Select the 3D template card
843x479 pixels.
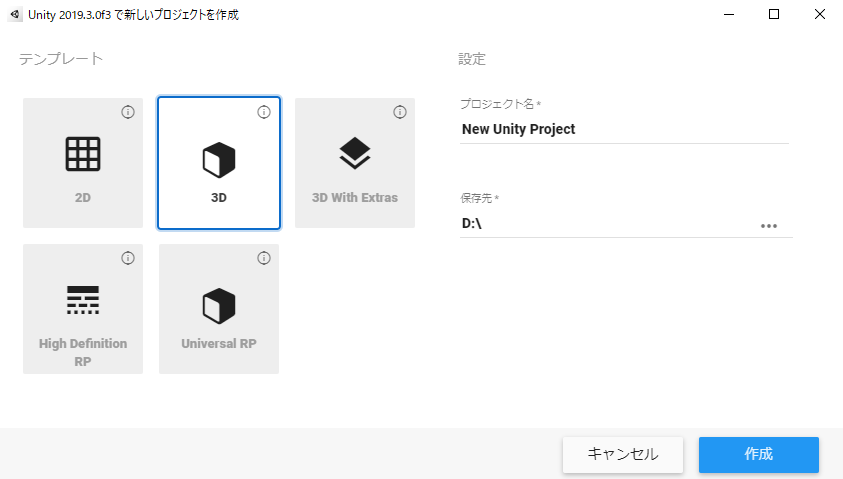[x=219, y=163]
